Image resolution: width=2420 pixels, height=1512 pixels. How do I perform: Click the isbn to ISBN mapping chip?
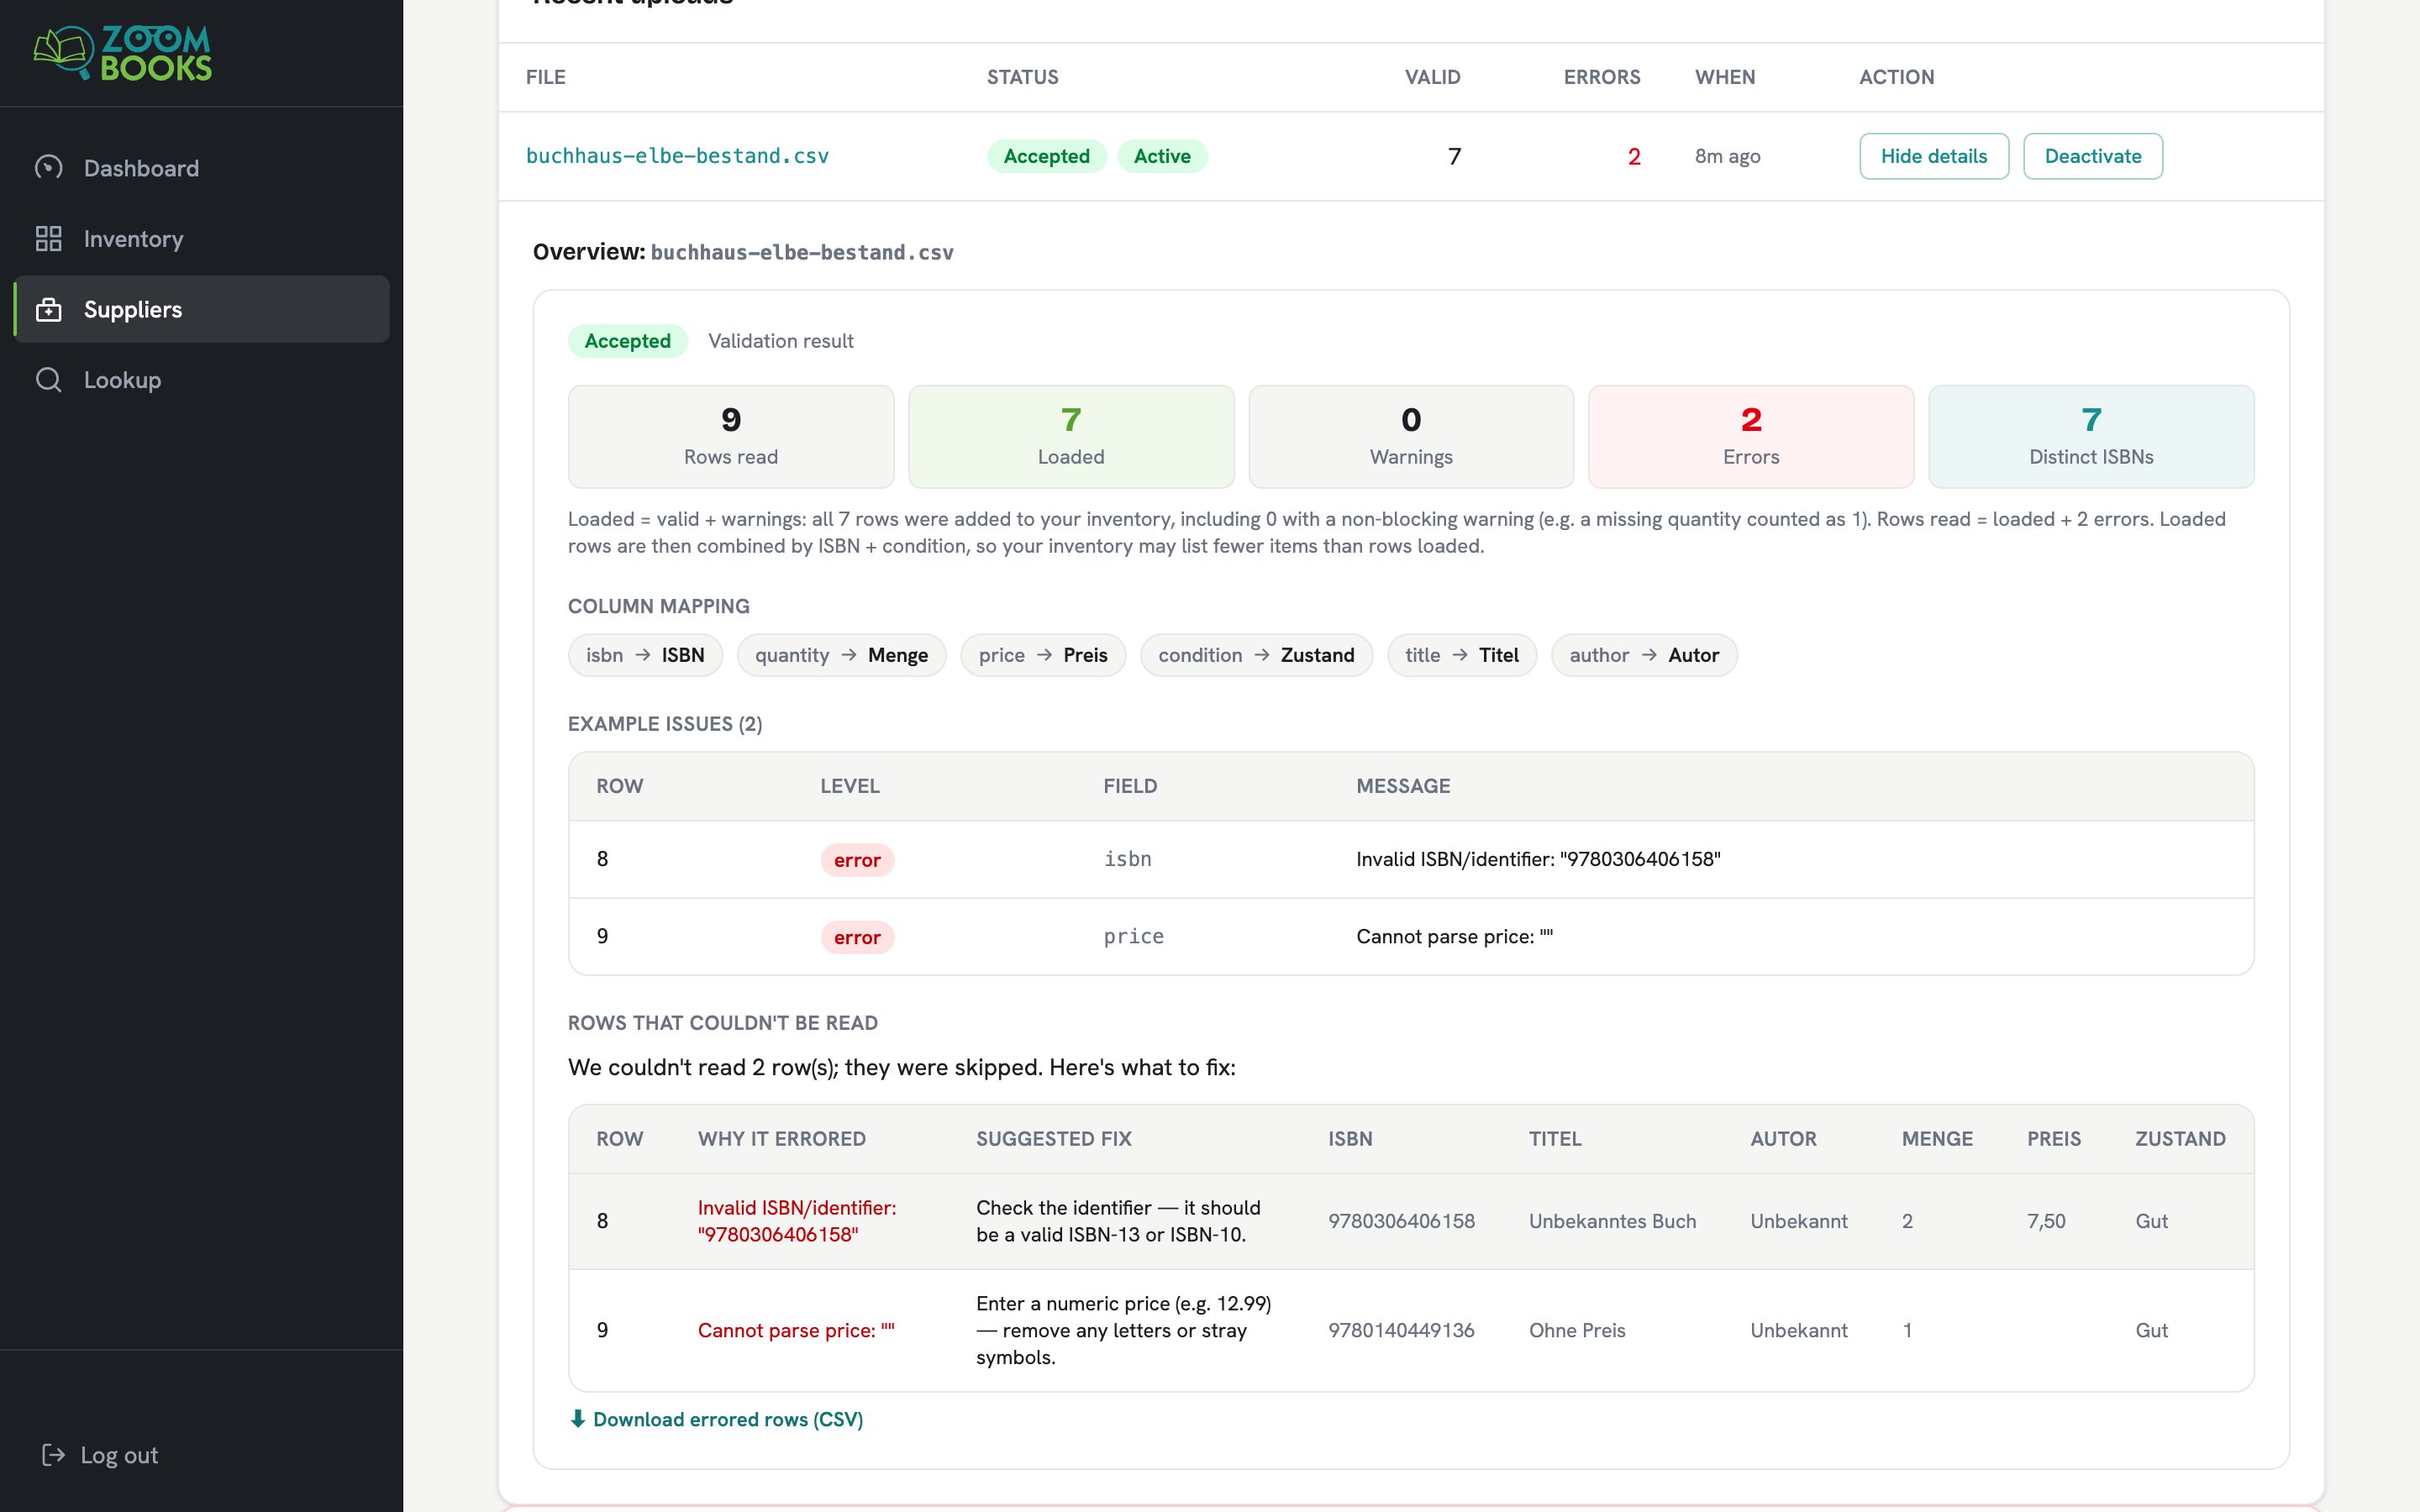click(645, 655)
